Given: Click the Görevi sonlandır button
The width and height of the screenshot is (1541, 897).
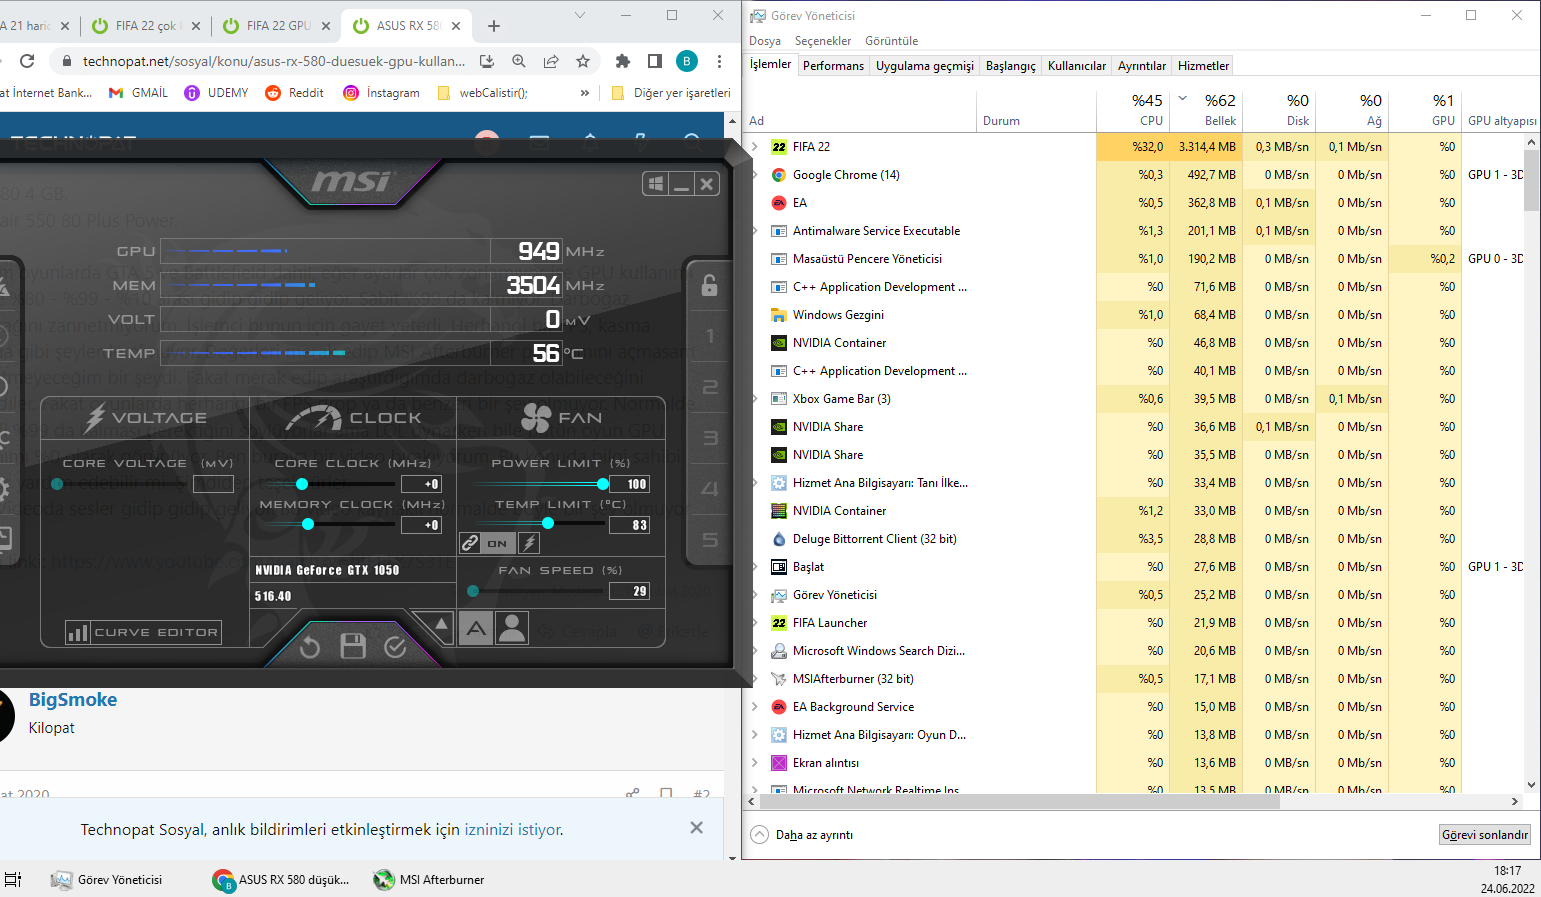Looking at the screenshot, I should point(1484,835).
